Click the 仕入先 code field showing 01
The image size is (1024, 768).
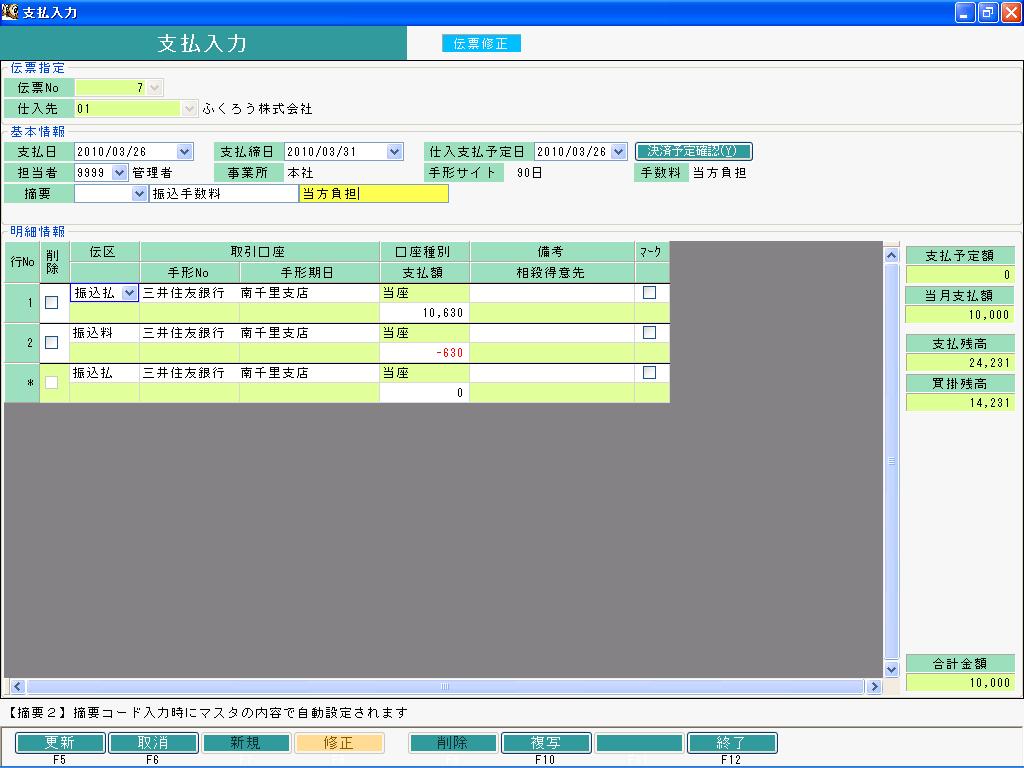(x=128, y=108)
